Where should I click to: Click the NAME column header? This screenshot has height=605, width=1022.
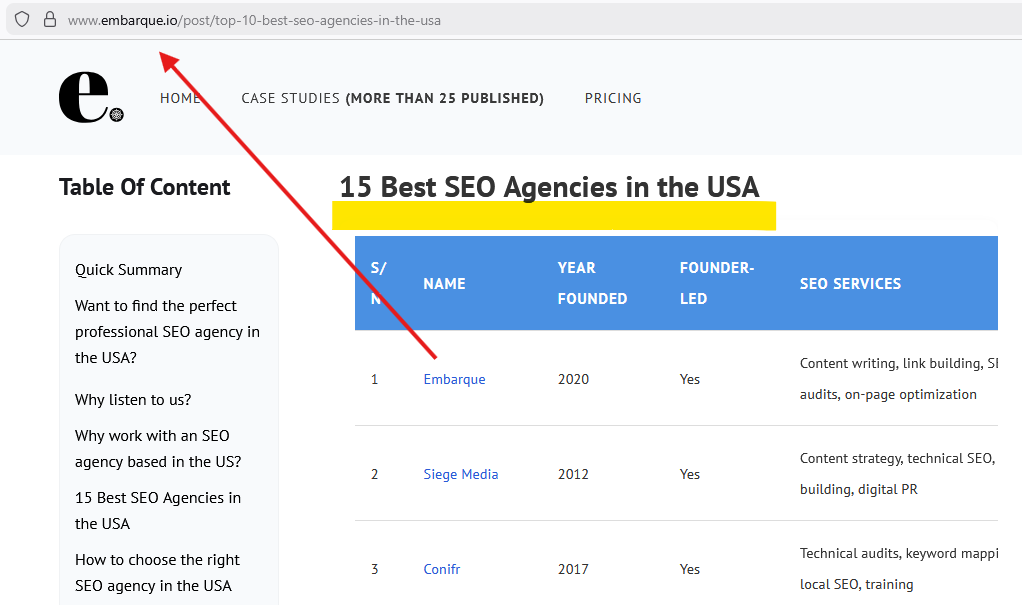(444, 284)
